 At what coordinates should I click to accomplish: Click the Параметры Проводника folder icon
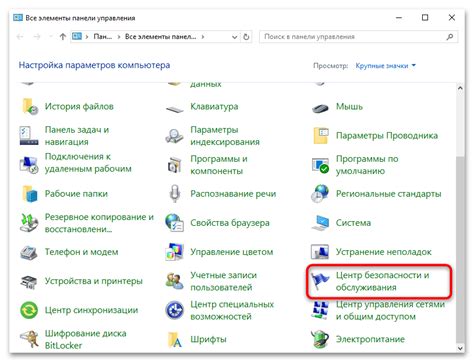coord(321,135)
